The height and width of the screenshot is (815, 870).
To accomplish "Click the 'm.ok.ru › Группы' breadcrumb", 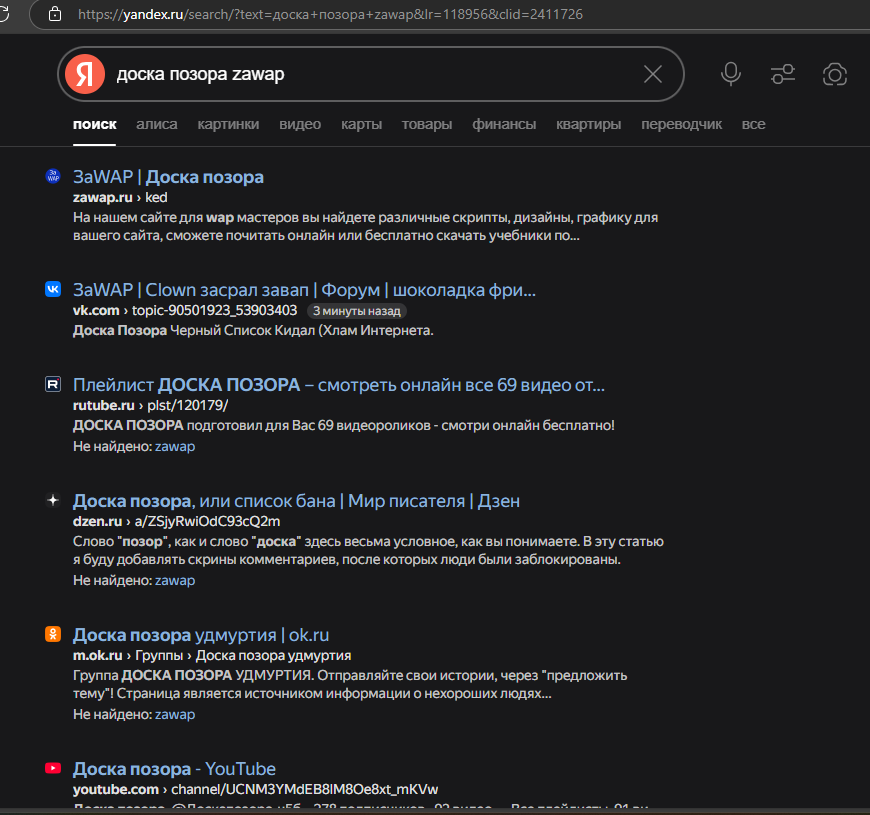I will click(x=212, y=655).
